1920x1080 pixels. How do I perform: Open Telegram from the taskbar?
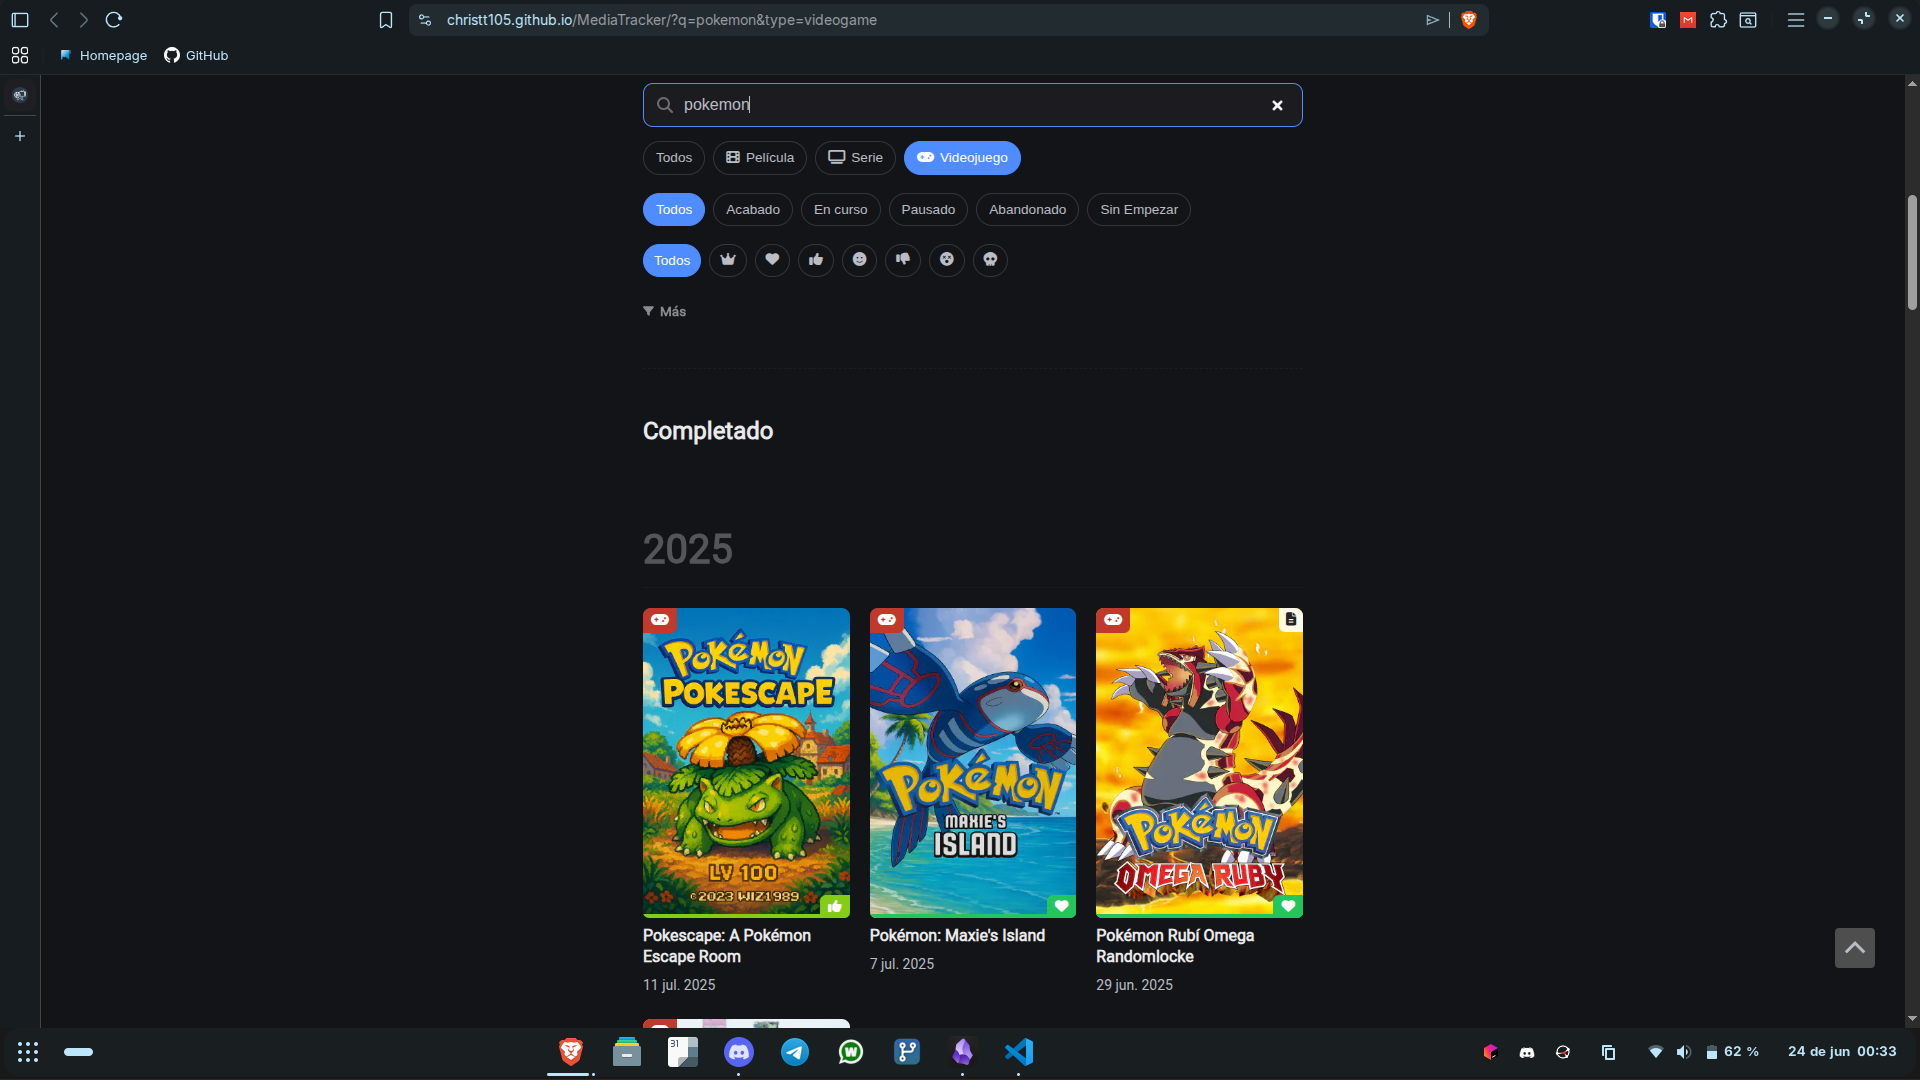[795, 1052]
